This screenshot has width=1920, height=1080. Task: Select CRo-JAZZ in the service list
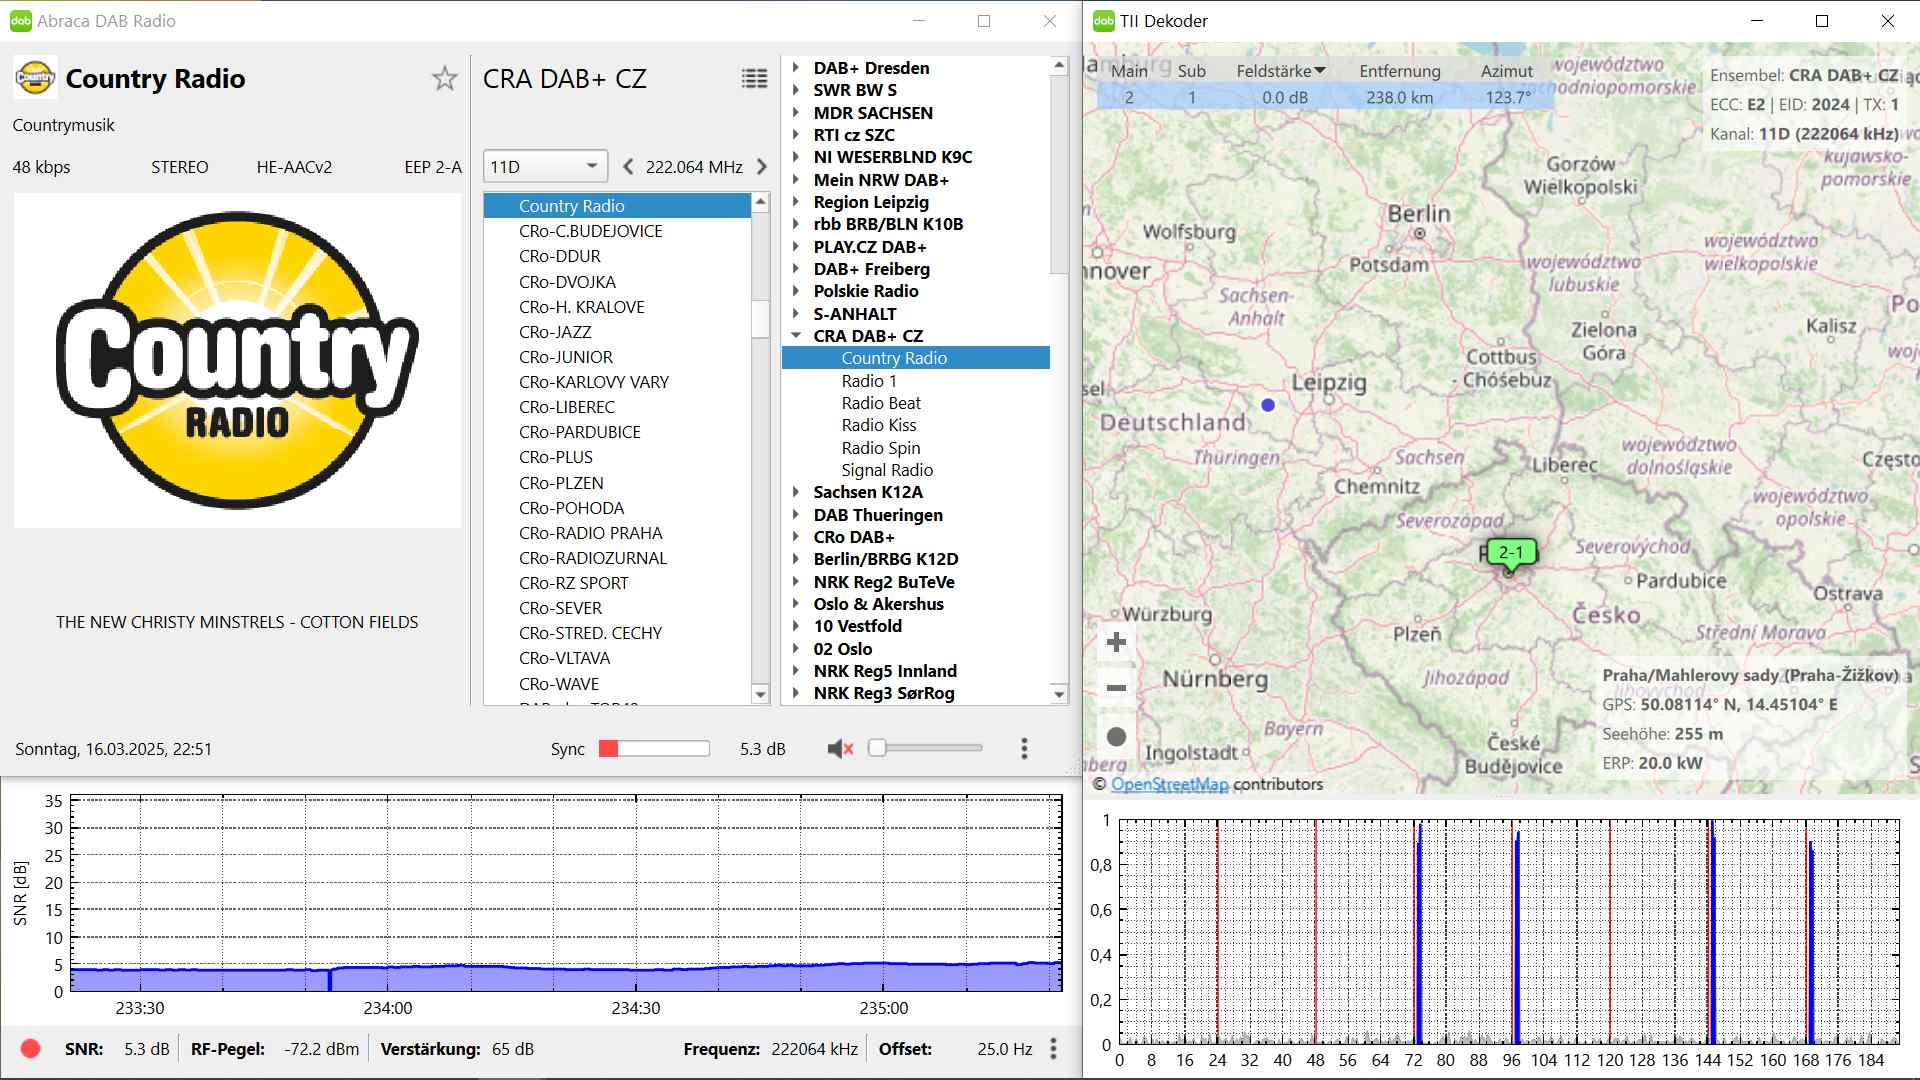[x=555, y=332]
